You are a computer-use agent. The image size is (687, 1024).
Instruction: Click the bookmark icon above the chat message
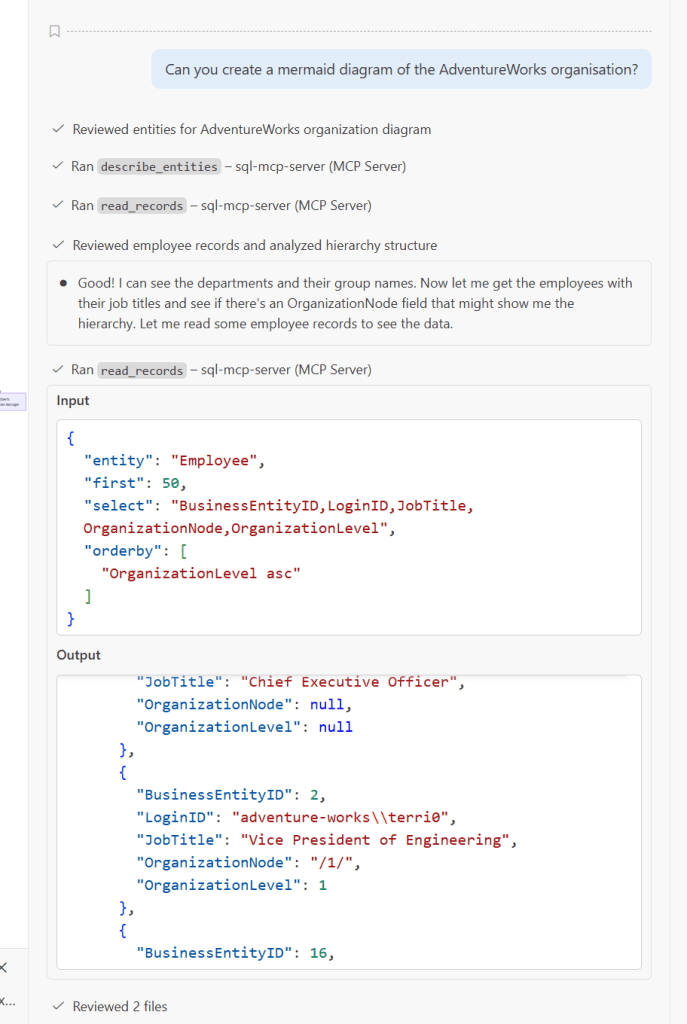click(54, 32)
